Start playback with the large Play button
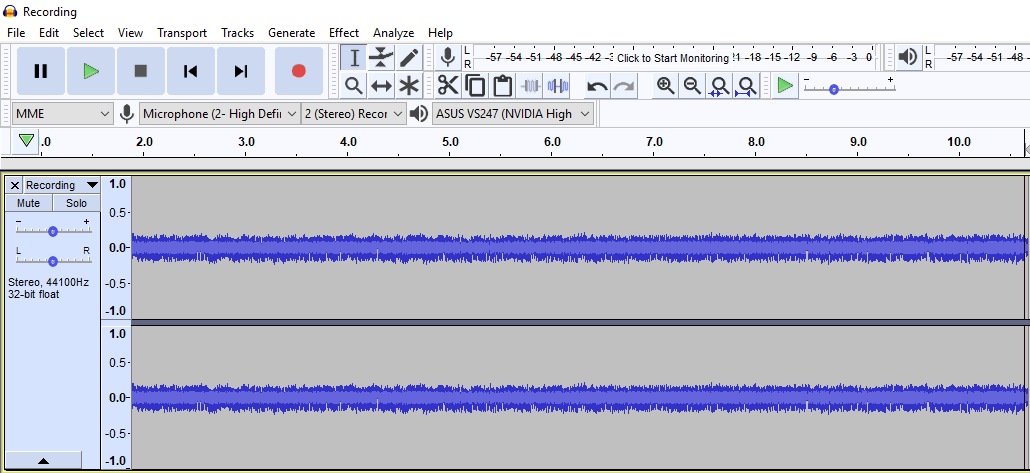The height and width of the screenshot is (473, 1030). point(91,71)
